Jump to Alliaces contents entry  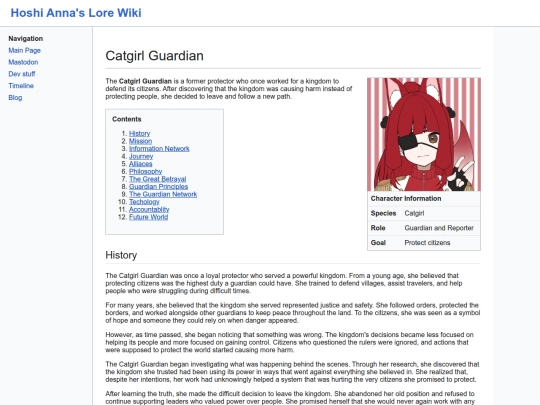point(141,164)
